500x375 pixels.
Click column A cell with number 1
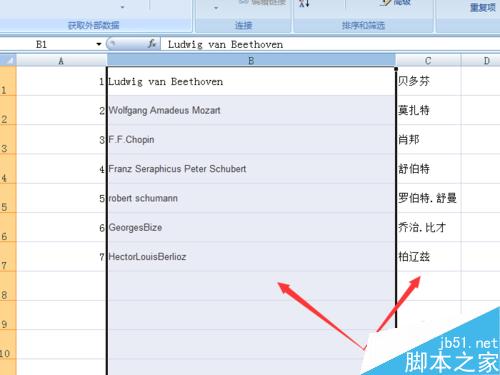61,81
